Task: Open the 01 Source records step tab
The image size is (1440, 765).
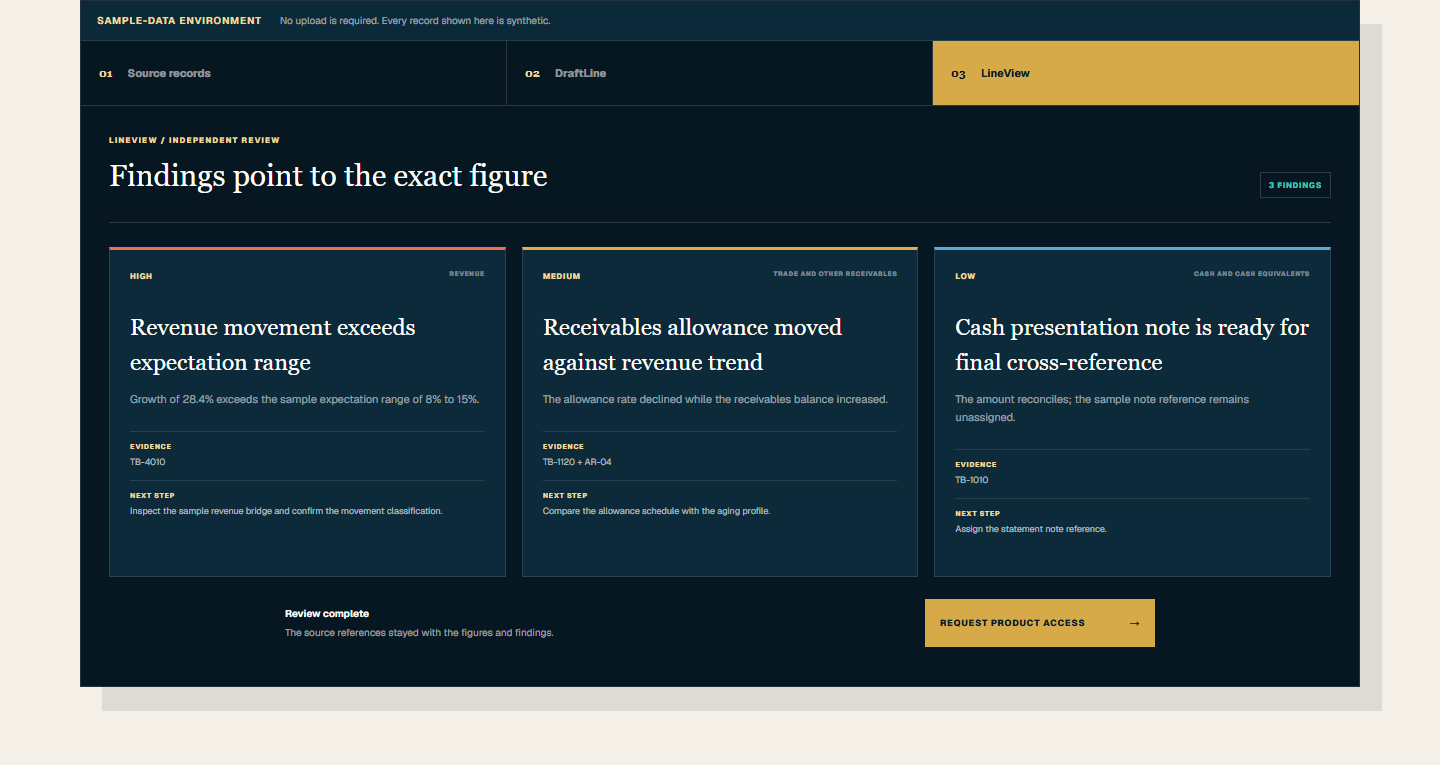Action: pyautogui.click(x=293, y=73)
